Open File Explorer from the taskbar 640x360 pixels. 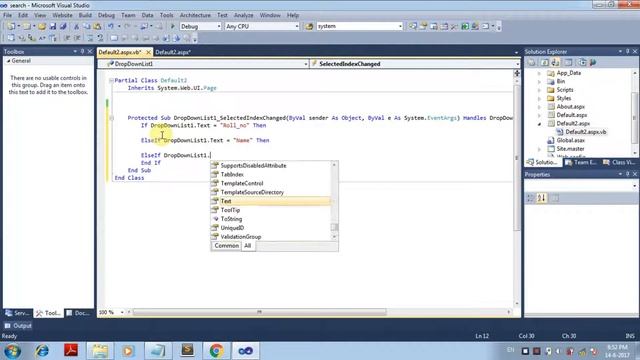(x=100, y=351)
